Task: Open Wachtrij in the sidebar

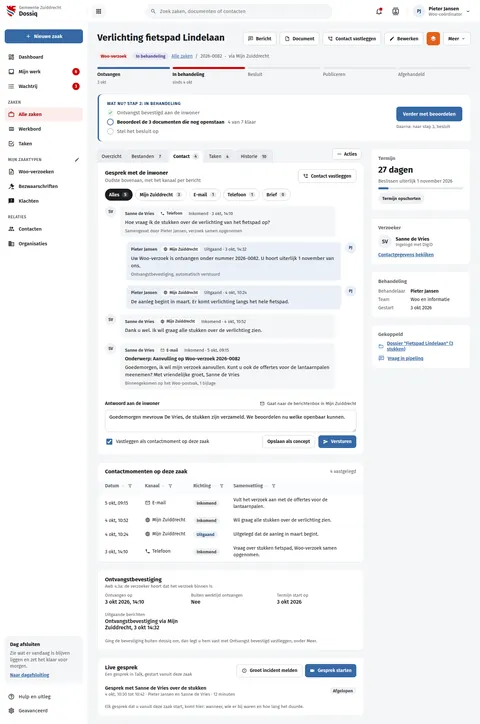Action: (44, 86)
